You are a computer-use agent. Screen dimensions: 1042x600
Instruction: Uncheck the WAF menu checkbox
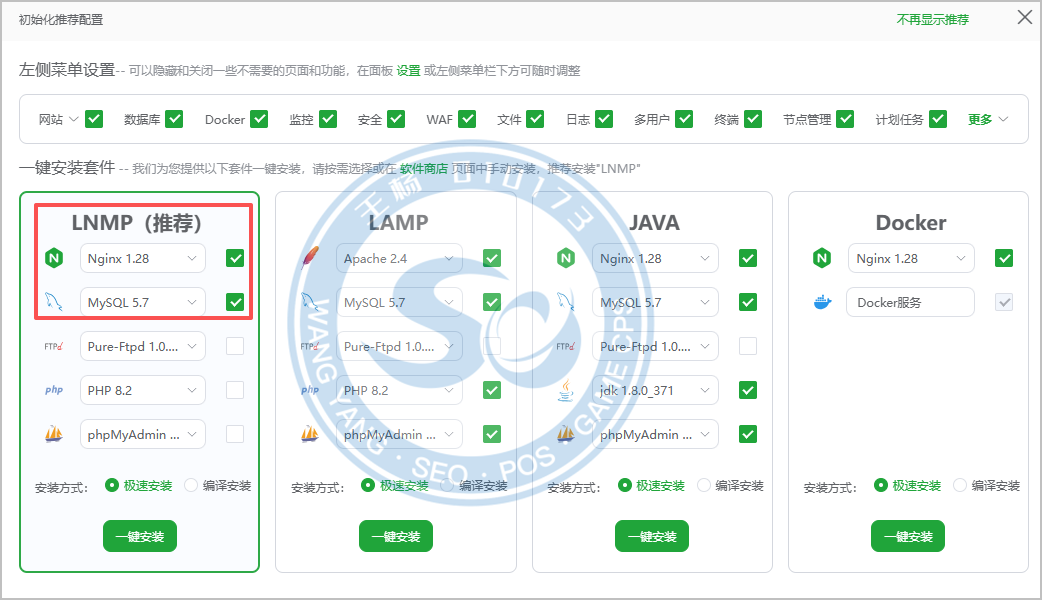[x=464, y=119]
